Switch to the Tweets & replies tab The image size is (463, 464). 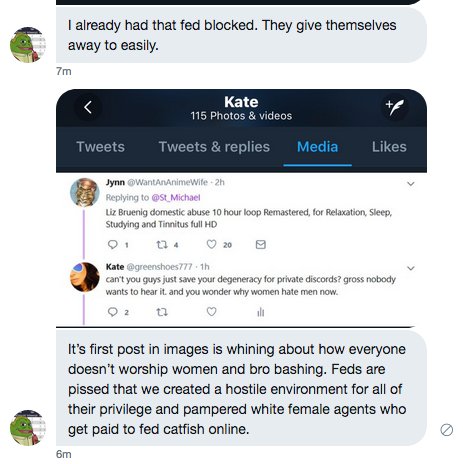(214, 147)
